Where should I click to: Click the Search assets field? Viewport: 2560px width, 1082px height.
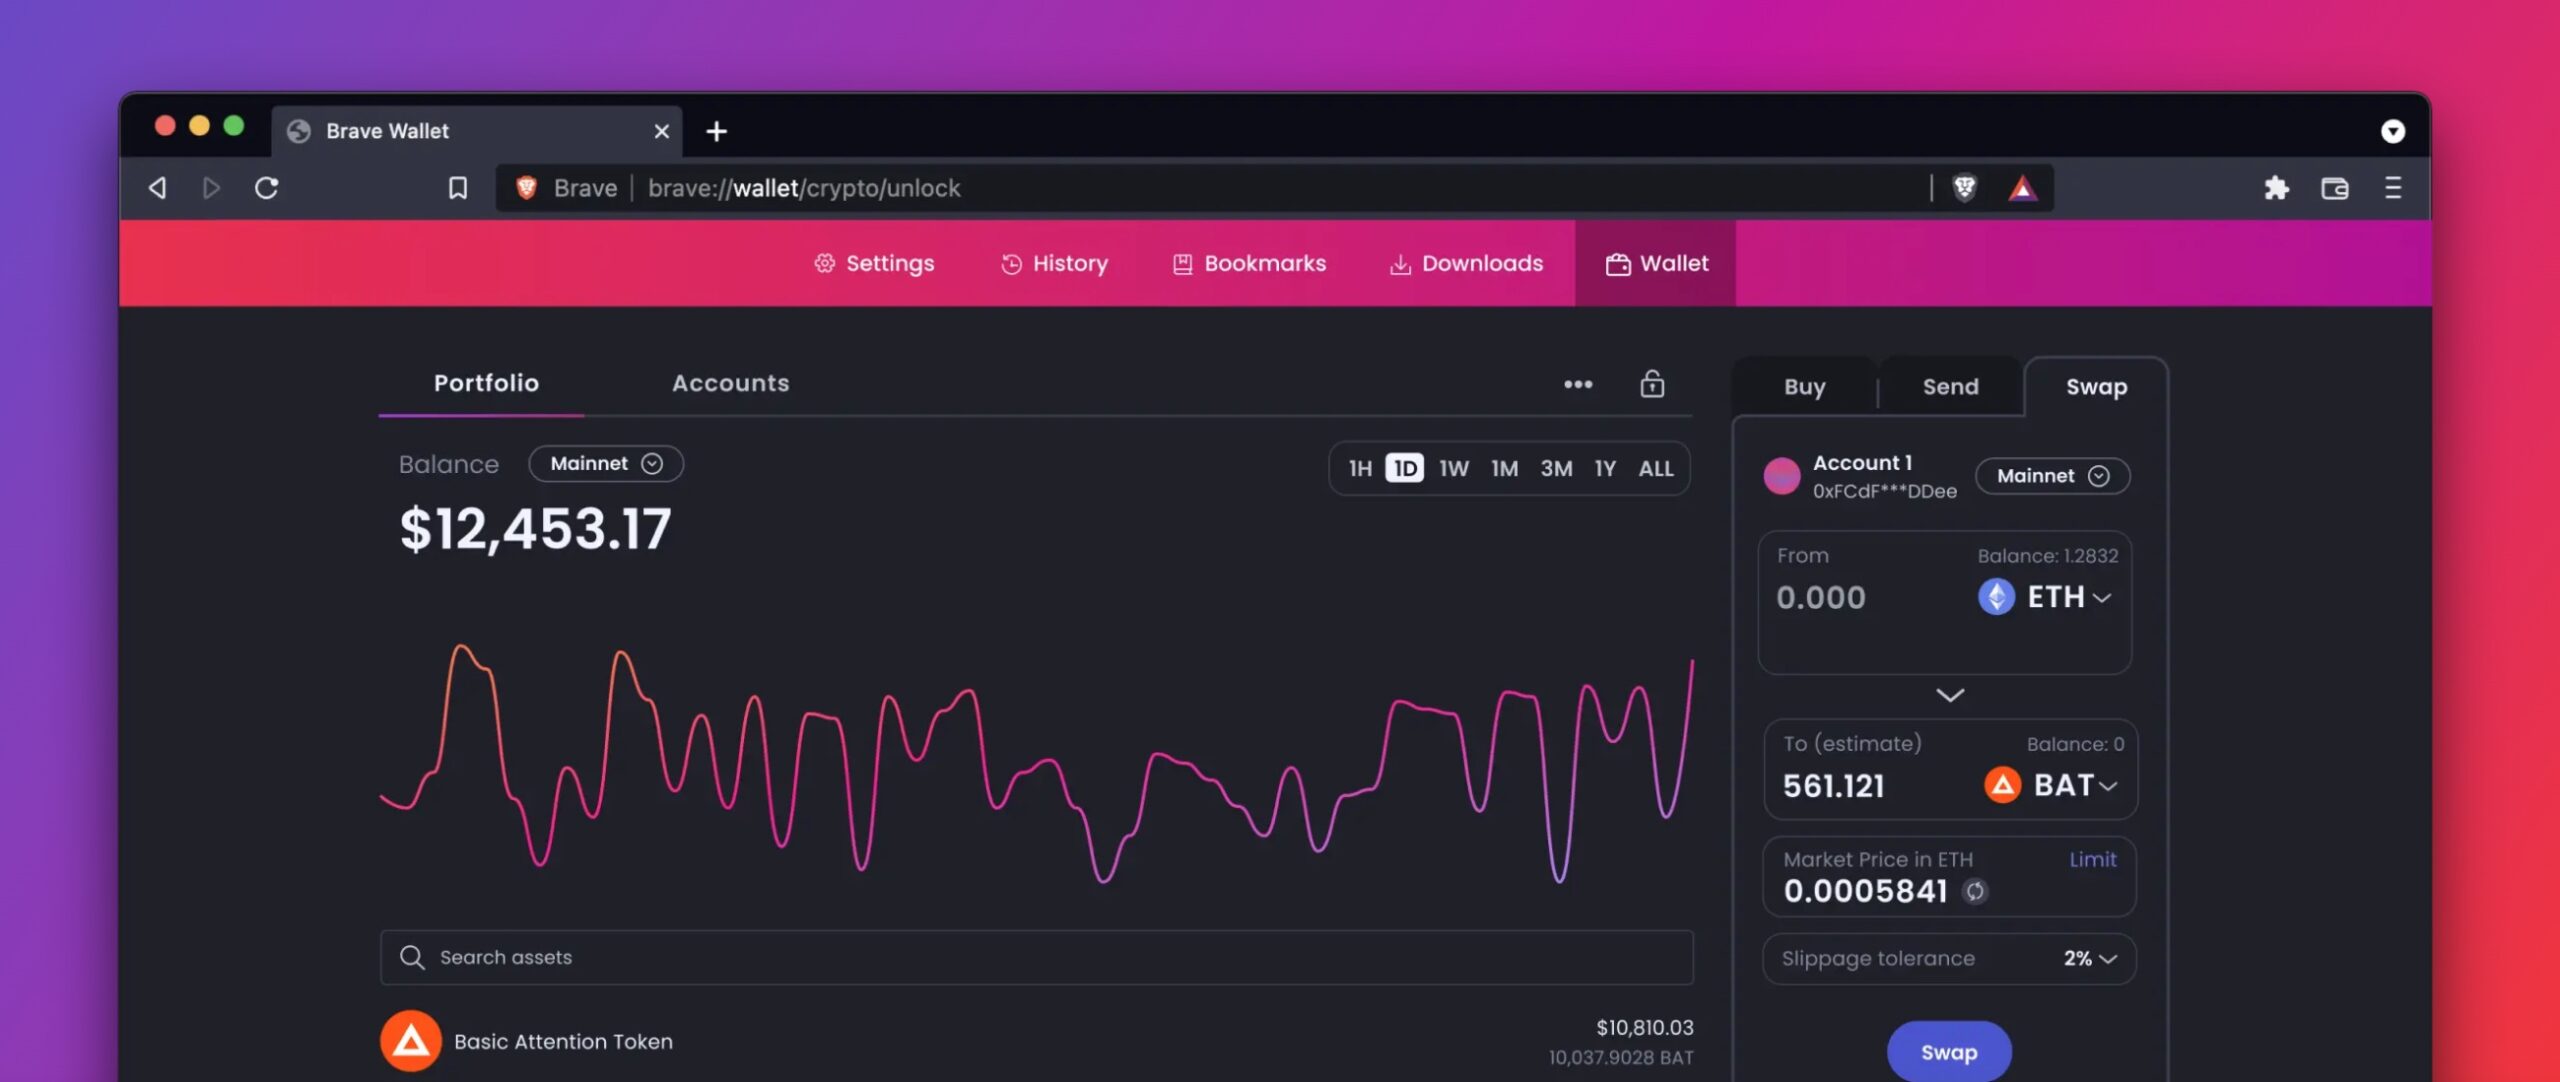click(1036, 957)
